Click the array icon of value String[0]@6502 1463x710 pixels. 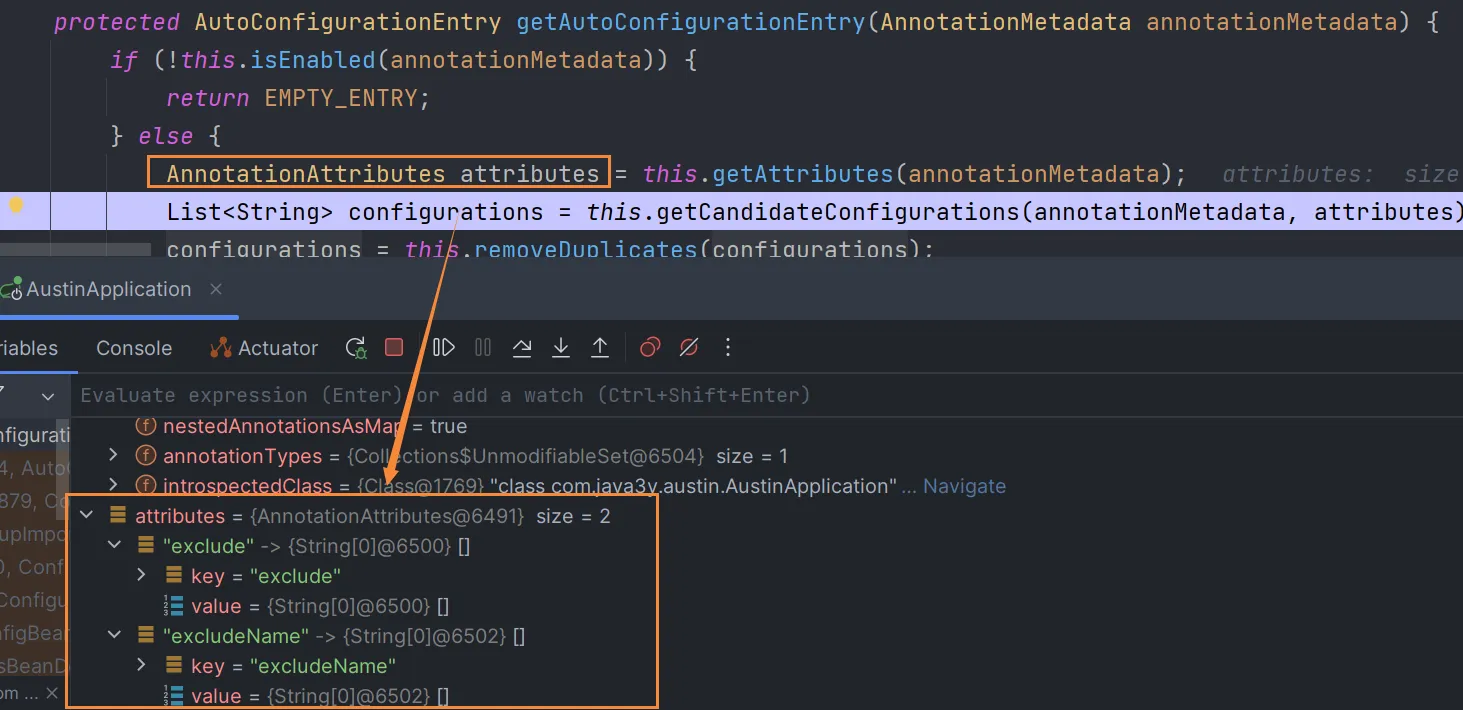tap(173, 696)
